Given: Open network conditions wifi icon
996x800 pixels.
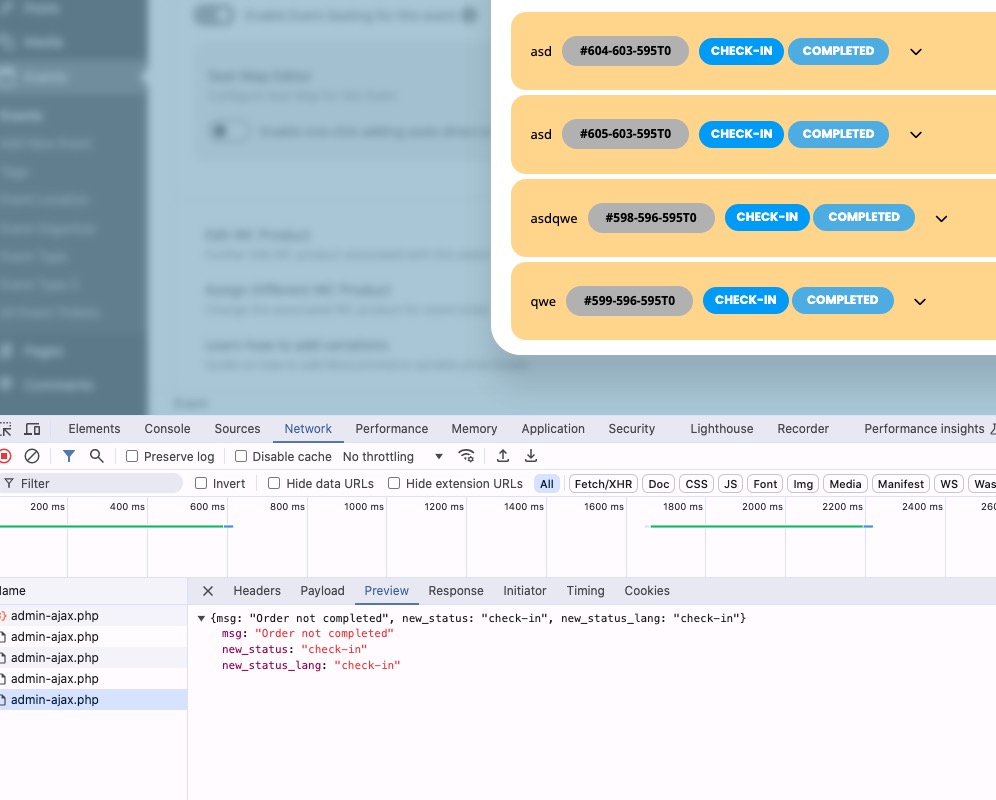Looking at the screenshot, I should [466, 456].
